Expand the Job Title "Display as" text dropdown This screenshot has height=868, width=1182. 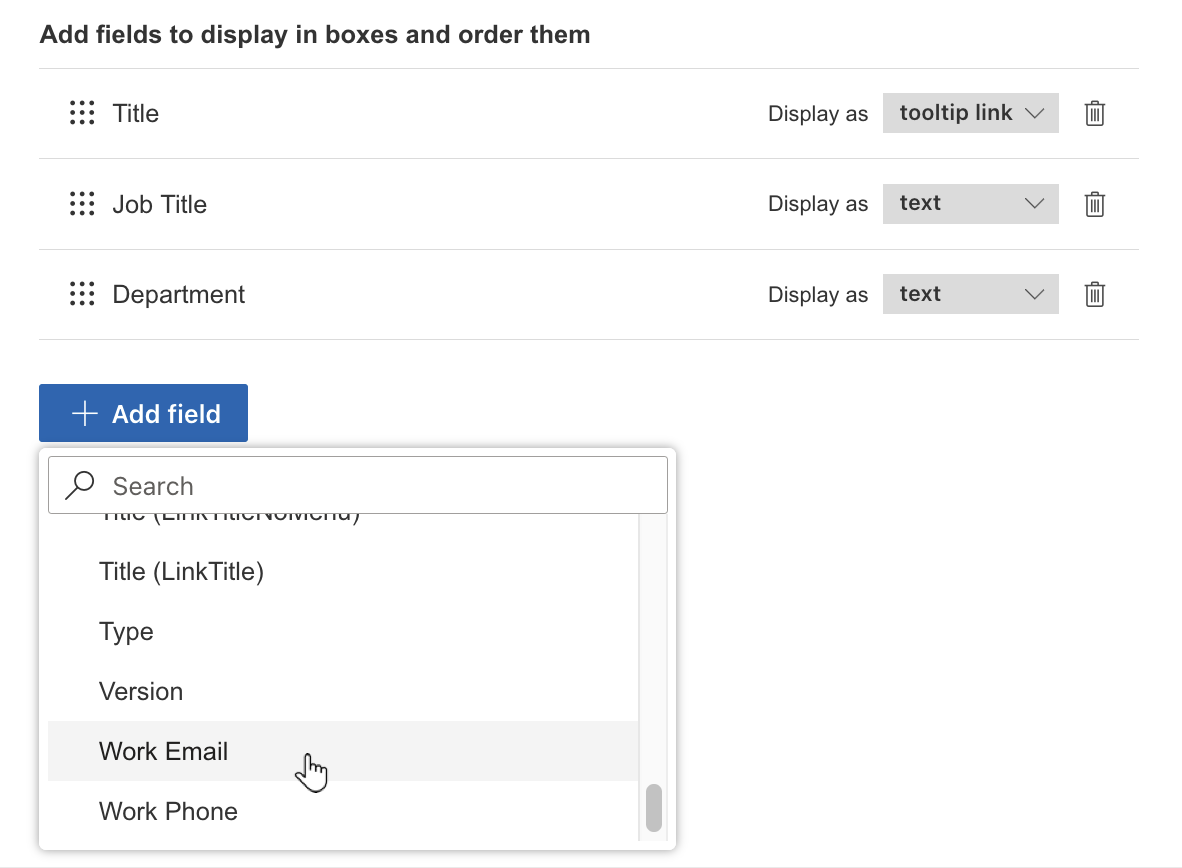[970, 204]
